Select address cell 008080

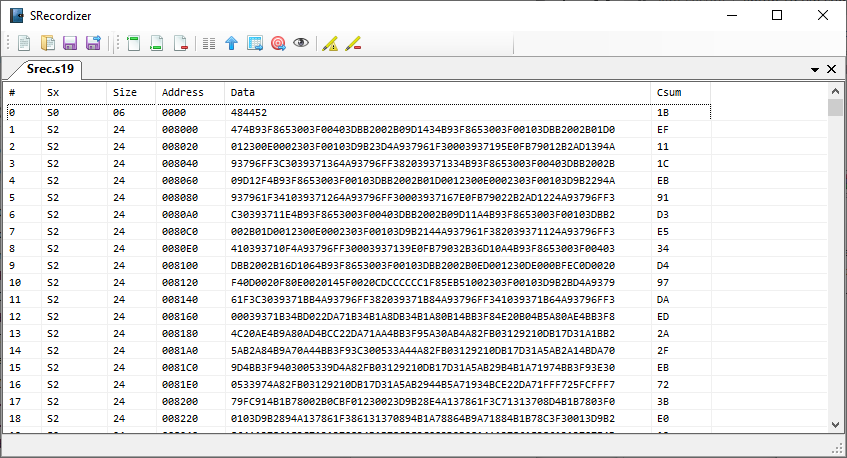[x=180, y=198]
